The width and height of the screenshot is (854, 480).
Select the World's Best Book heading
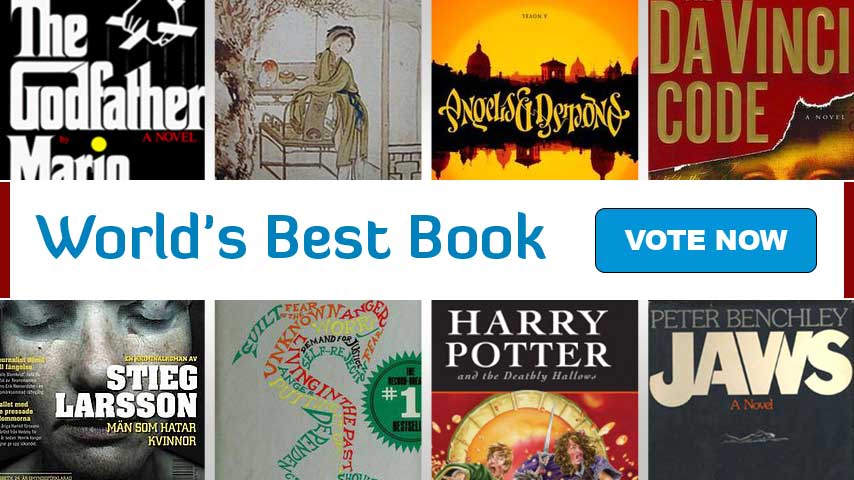(x=291, y=236)
